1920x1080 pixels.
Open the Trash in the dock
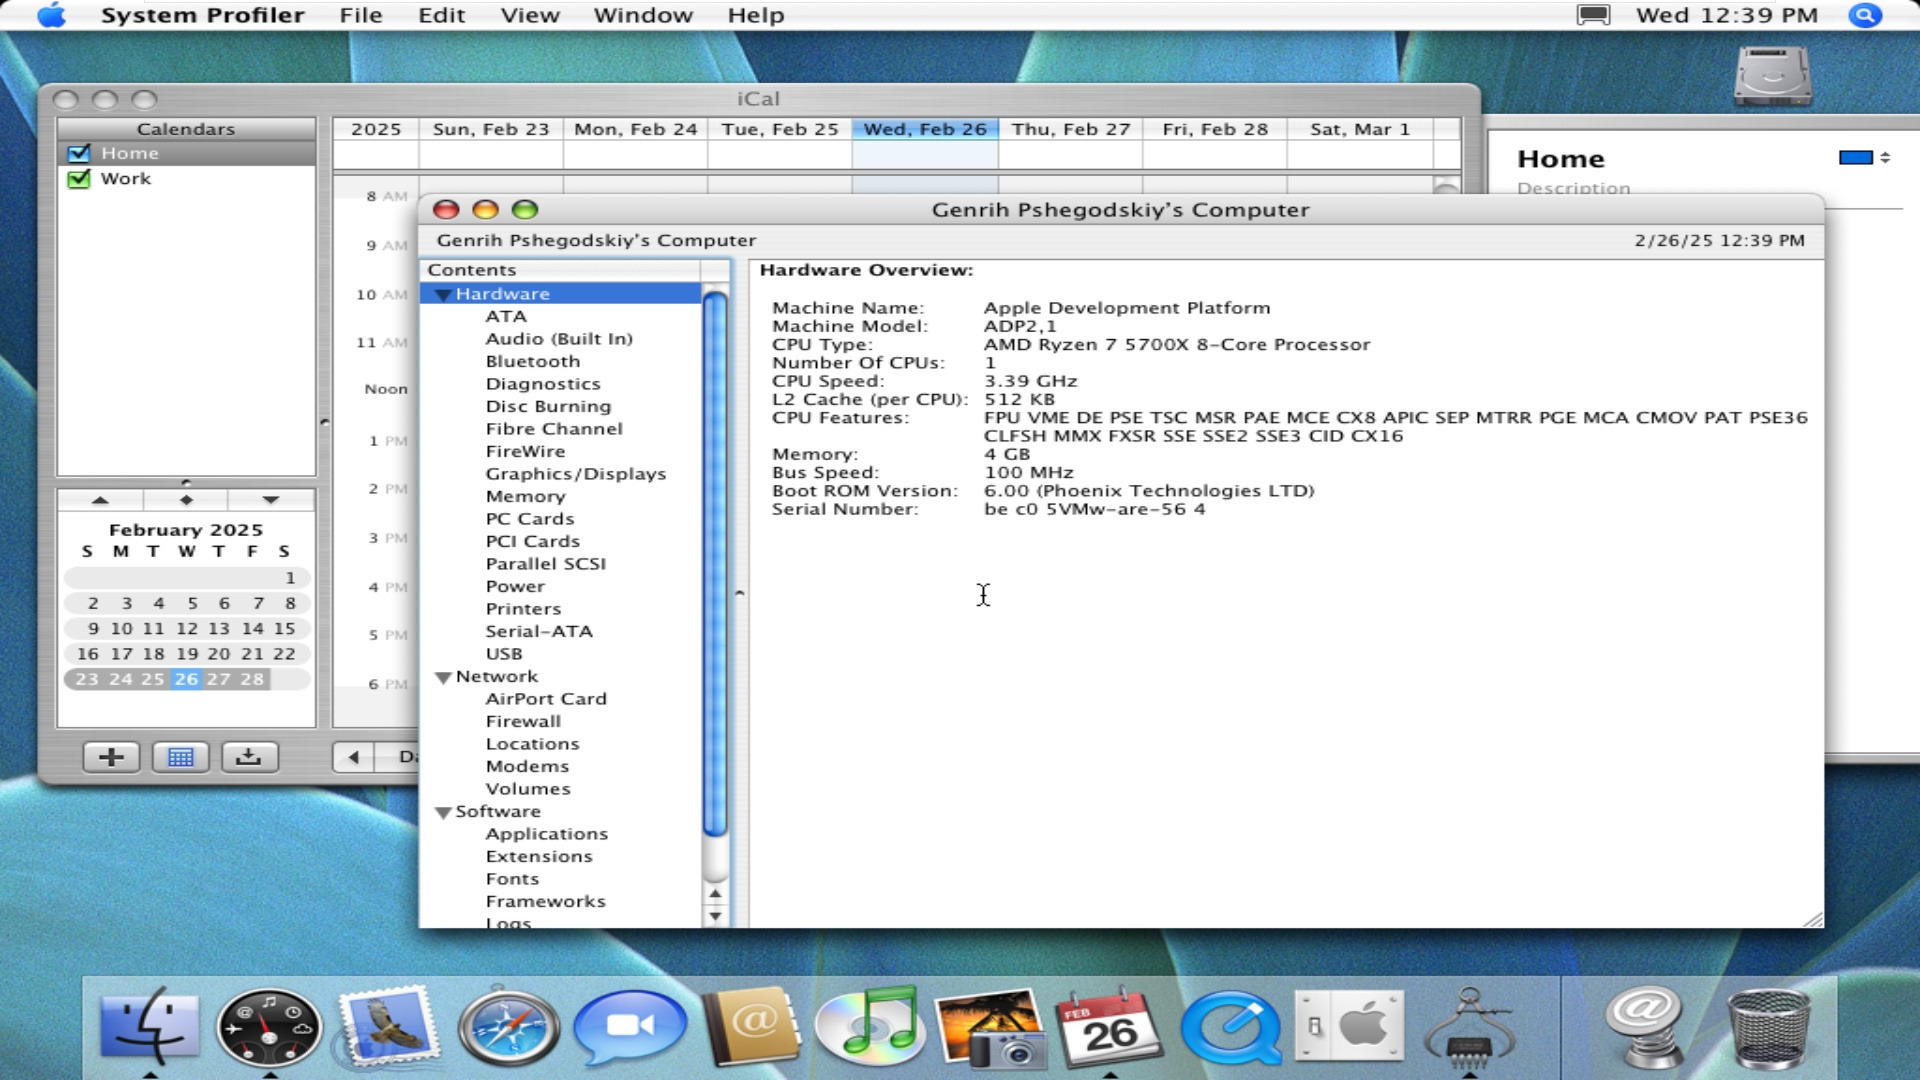pyautogui.click(x=1768, y=1028)
